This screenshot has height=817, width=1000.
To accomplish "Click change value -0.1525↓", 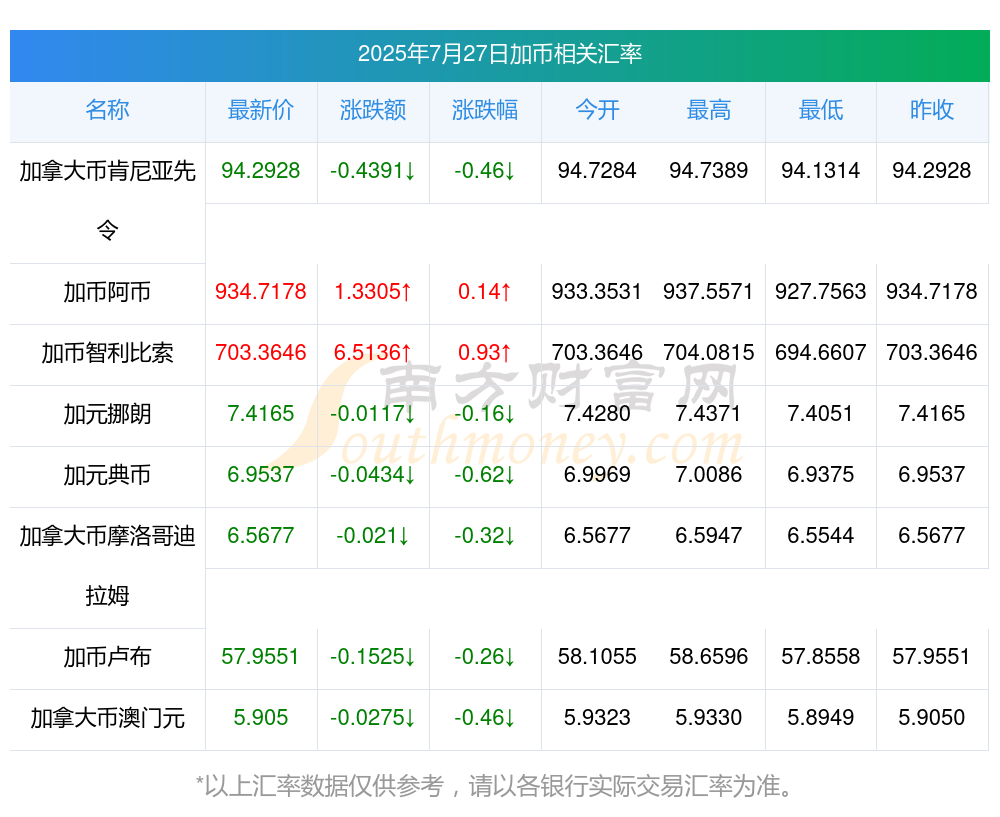I will [373, 657].
